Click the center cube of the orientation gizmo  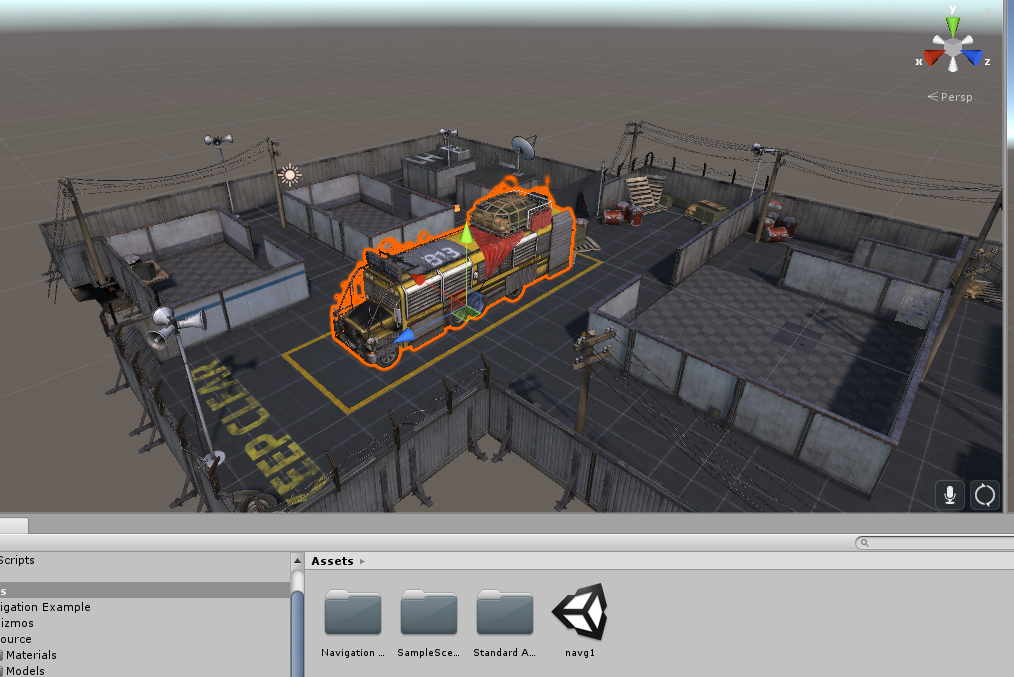point(953,48)
